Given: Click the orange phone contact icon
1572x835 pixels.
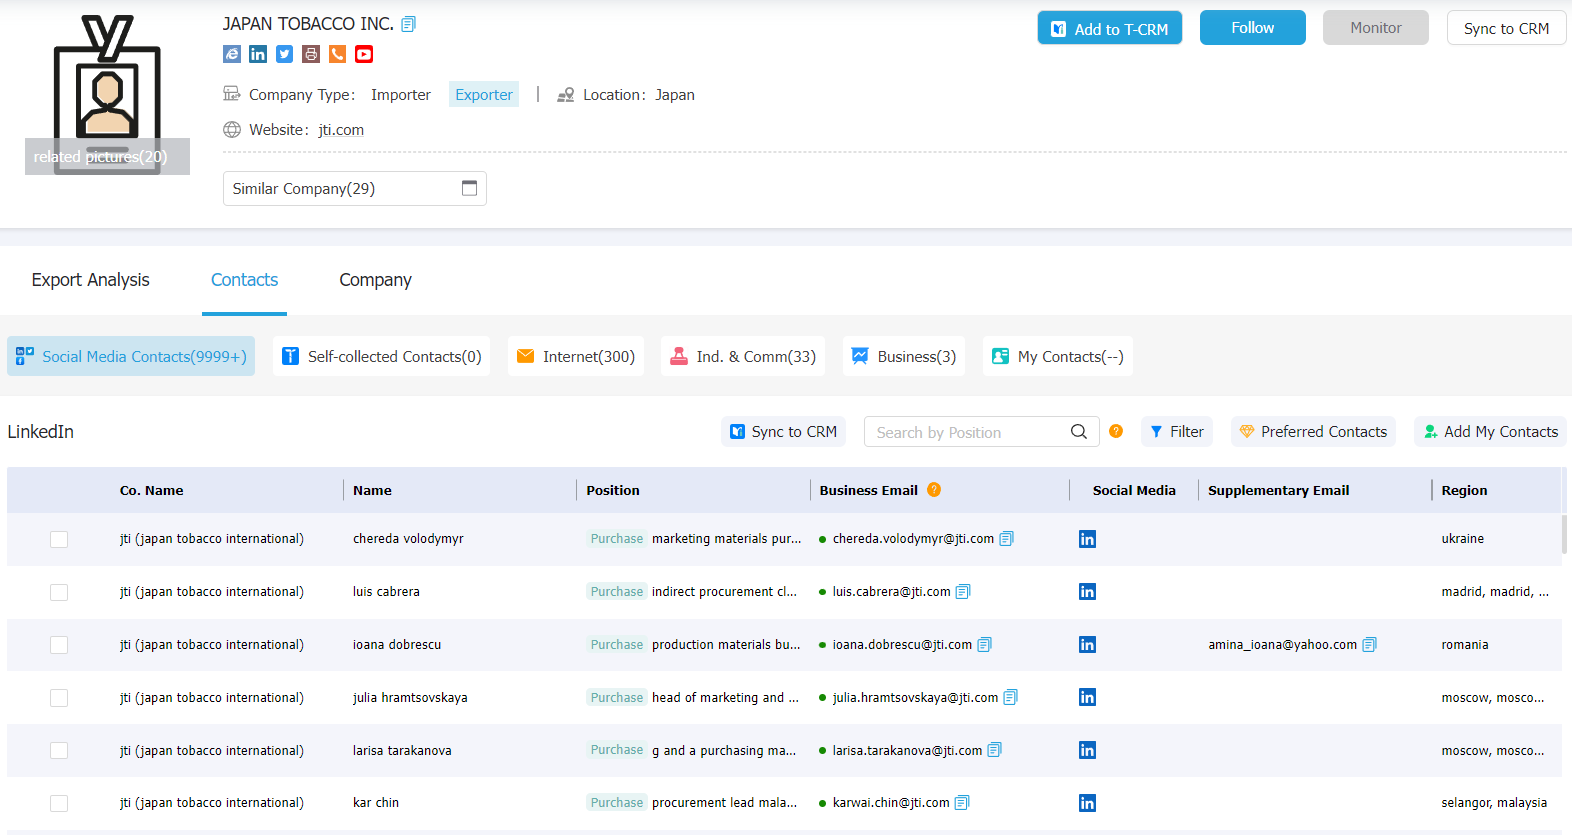Looking at the screenshot, I should click(338, 54).
